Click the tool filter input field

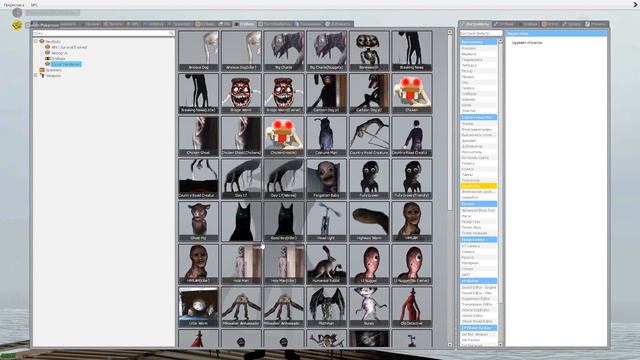point(481,33)
